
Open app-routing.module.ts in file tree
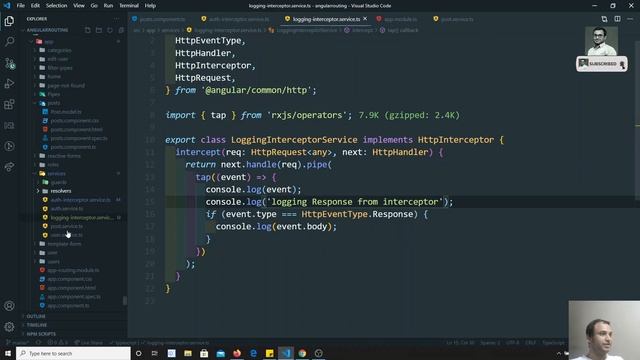point(73,270)
